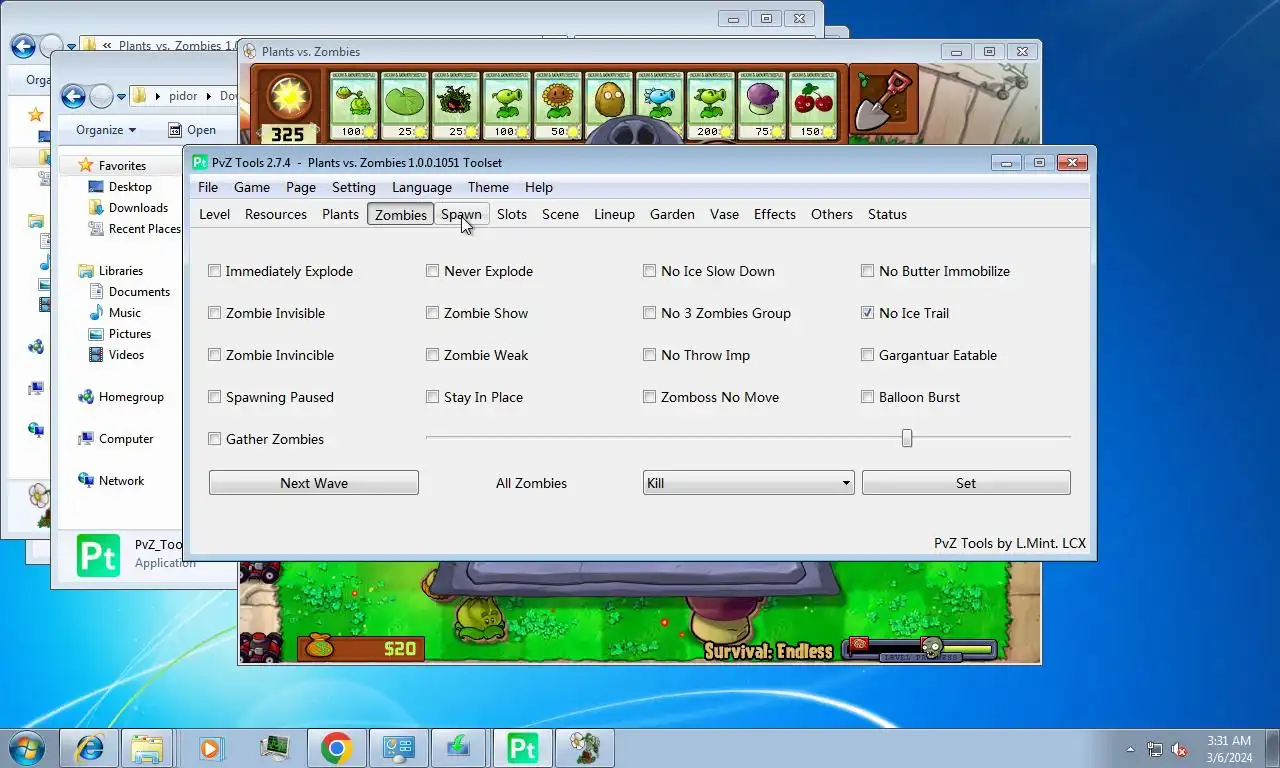Click the PvZ_Tools application Pt icon in Explorer
The width and height of the screenshot is (1280, 768).
pos(98,556)
